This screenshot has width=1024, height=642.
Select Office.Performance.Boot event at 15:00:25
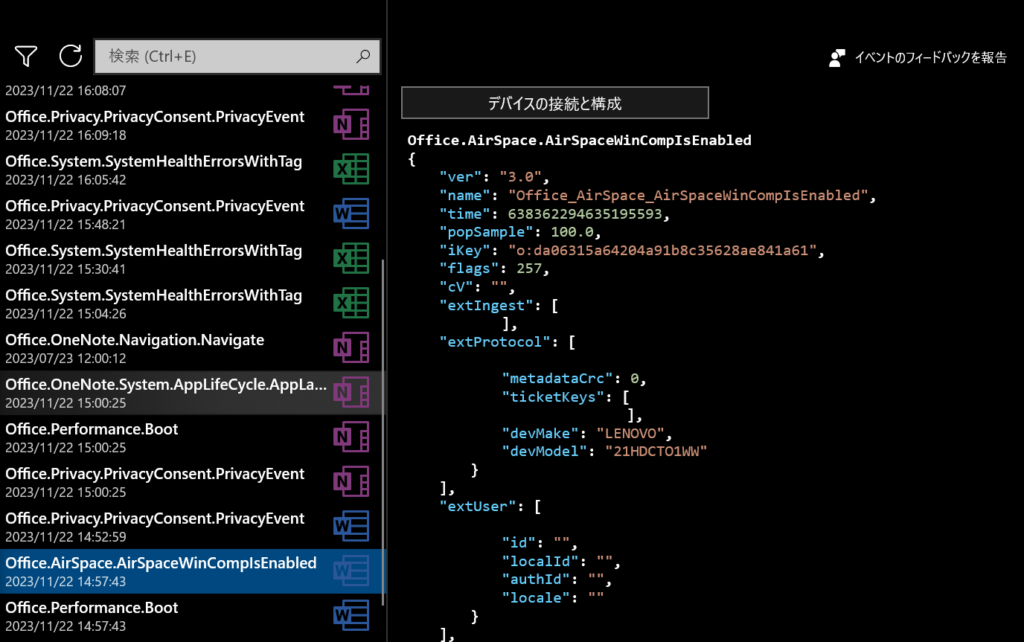coord(191,437)
